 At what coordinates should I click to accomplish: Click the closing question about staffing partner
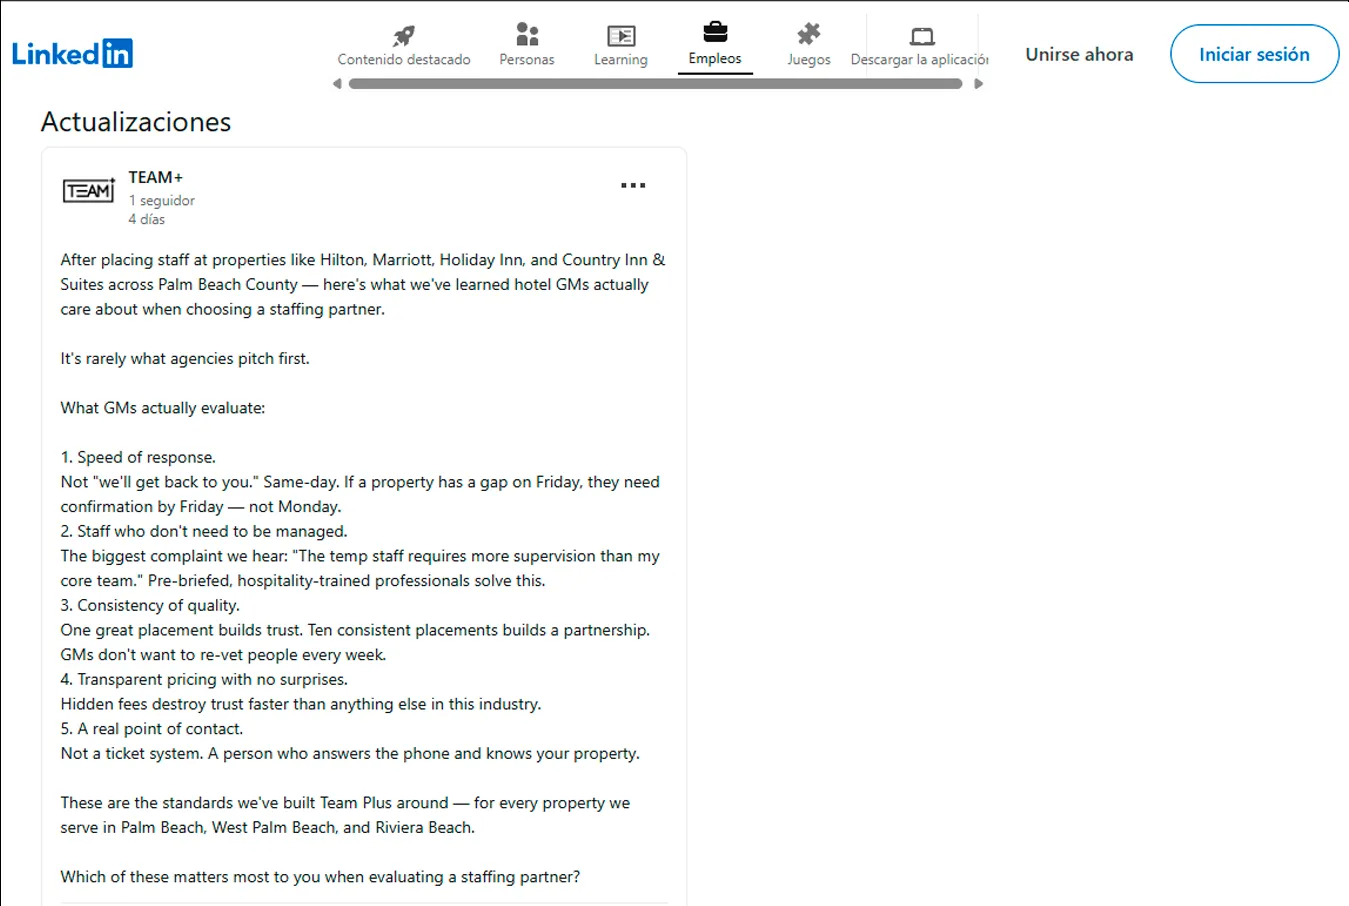320,877
